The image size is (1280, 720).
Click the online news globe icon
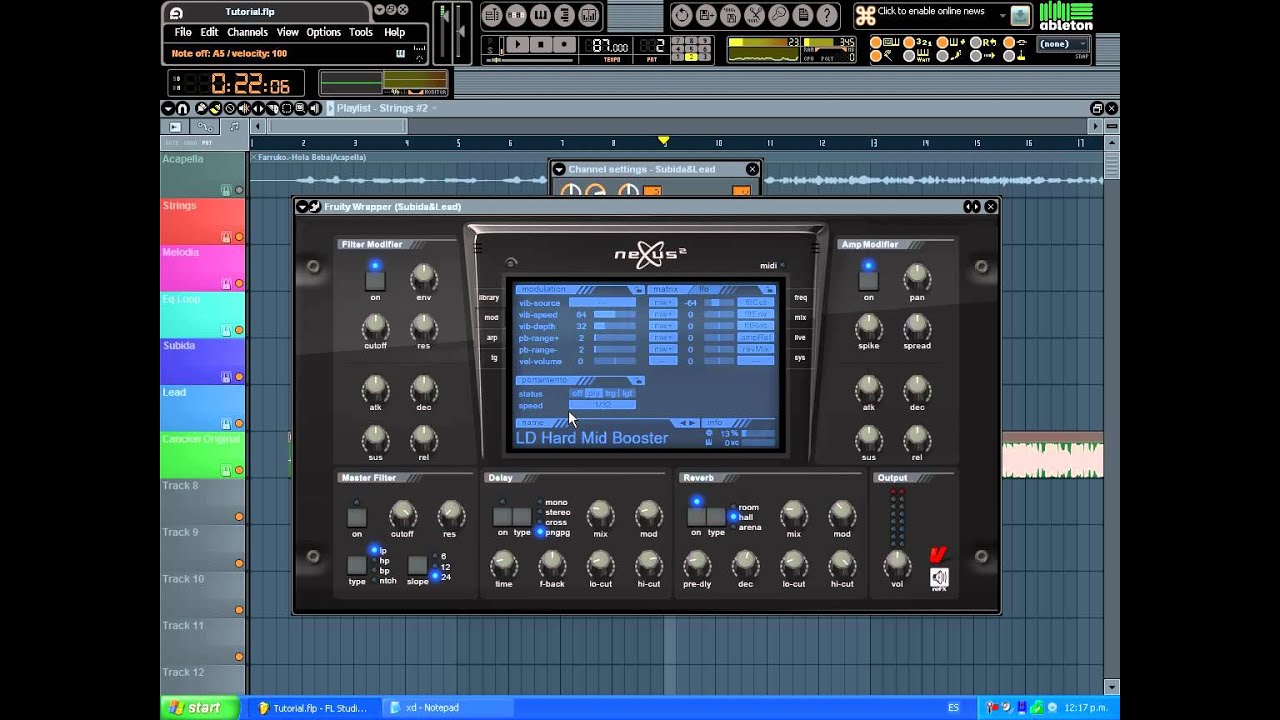[x=1019, y=15]
